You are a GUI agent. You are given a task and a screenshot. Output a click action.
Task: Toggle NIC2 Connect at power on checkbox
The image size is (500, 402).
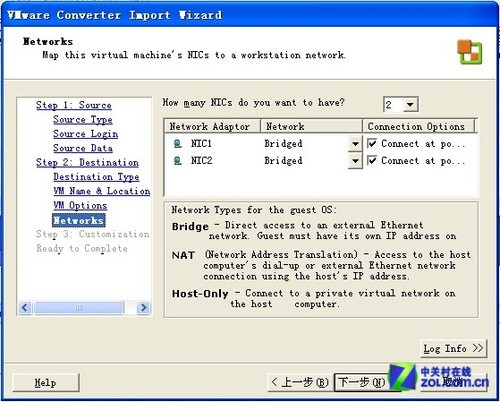[x=372, y=161]
